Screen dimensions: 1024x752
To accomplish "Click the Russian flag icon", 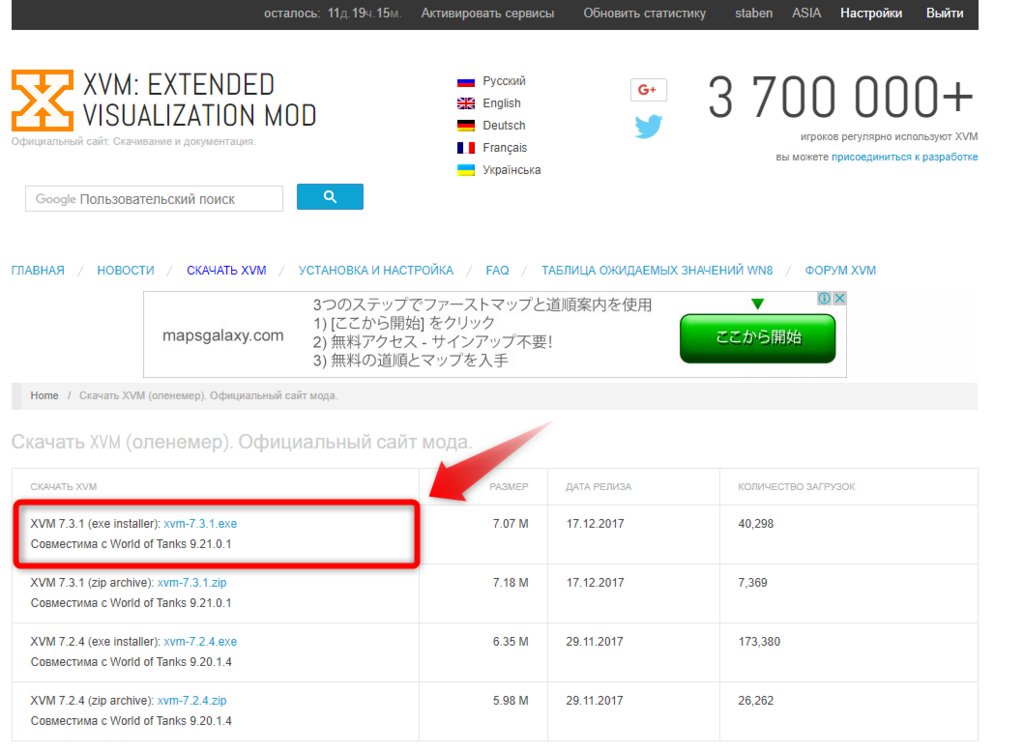I will pyautogui.click(x=466, y=82).
